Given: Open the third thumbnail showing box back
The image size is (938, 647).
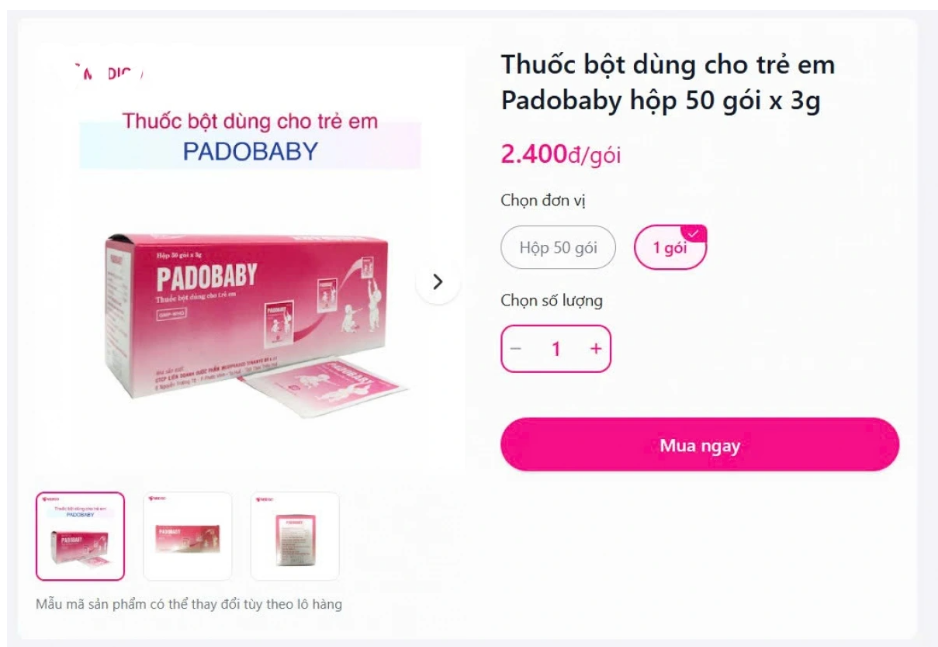Looking at the screenshot, I should (x=295, y=536).
